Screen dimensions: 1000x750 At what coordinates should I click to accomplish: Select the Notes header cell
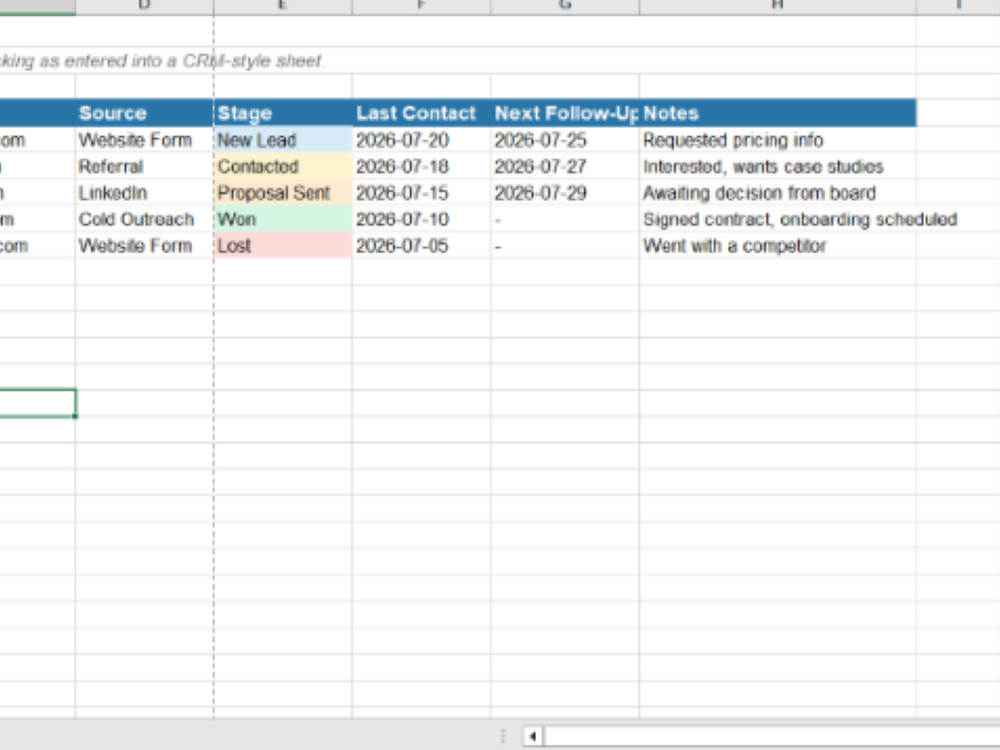click(x=778, y=113)
